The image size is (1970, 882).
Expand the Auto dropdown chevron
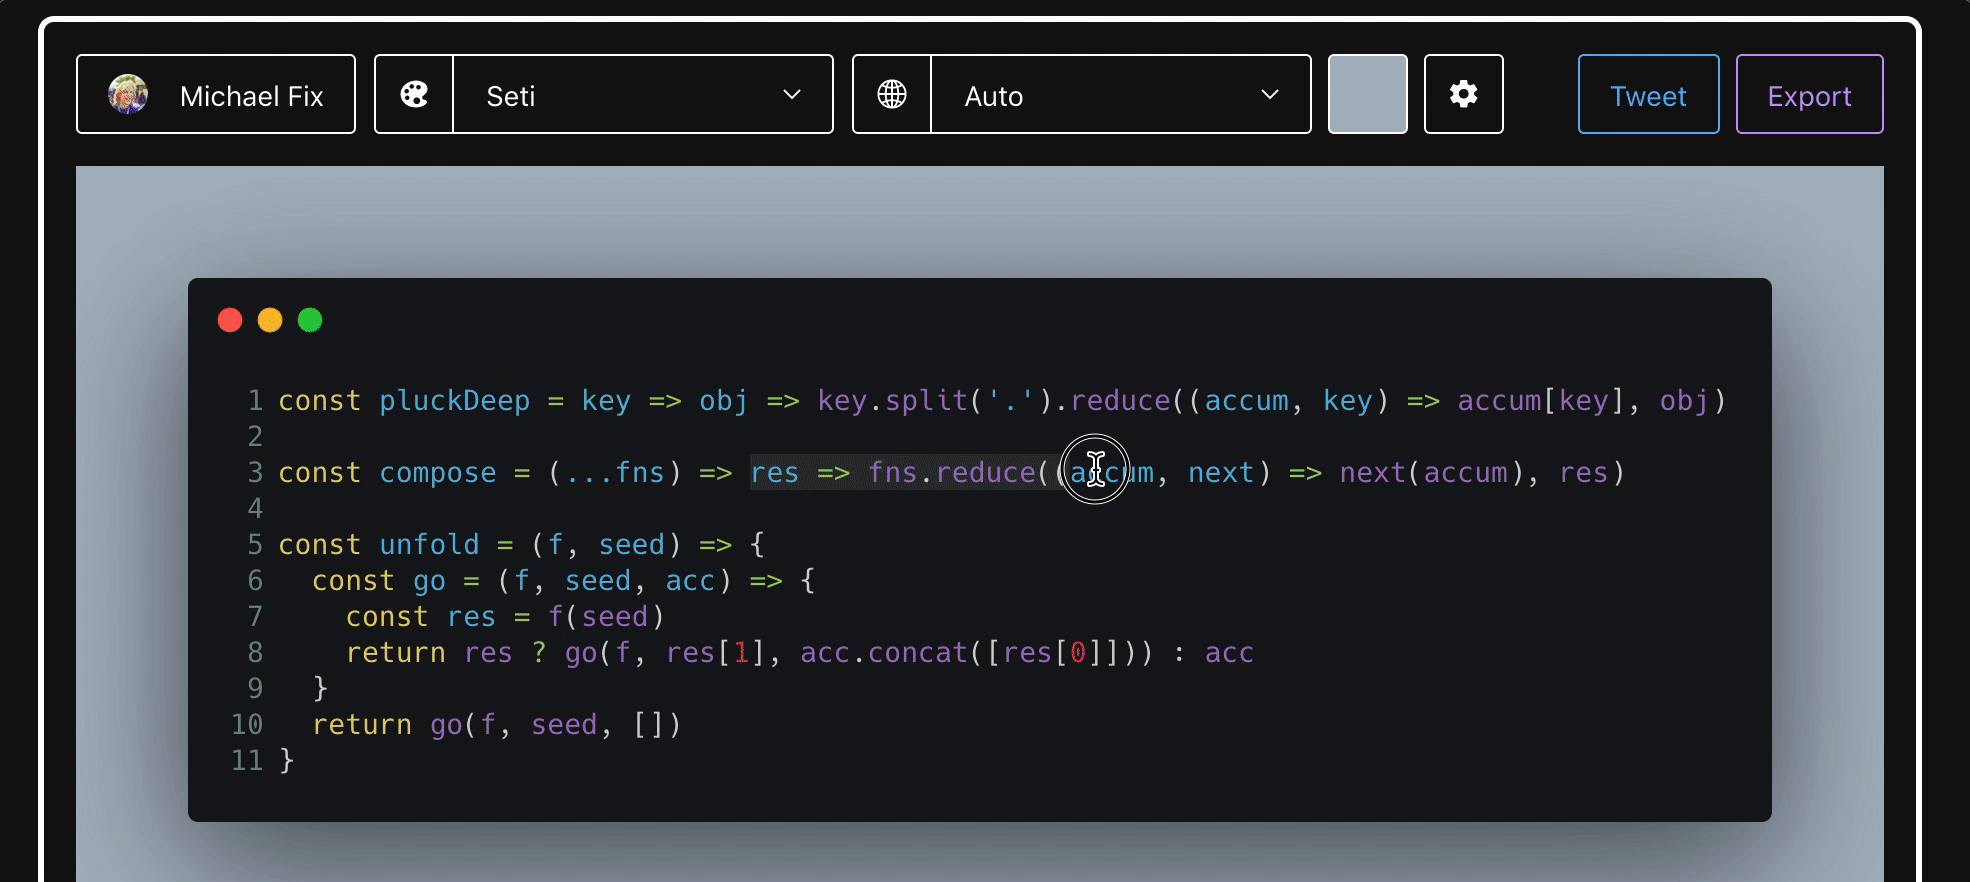tap(1270, 94)
